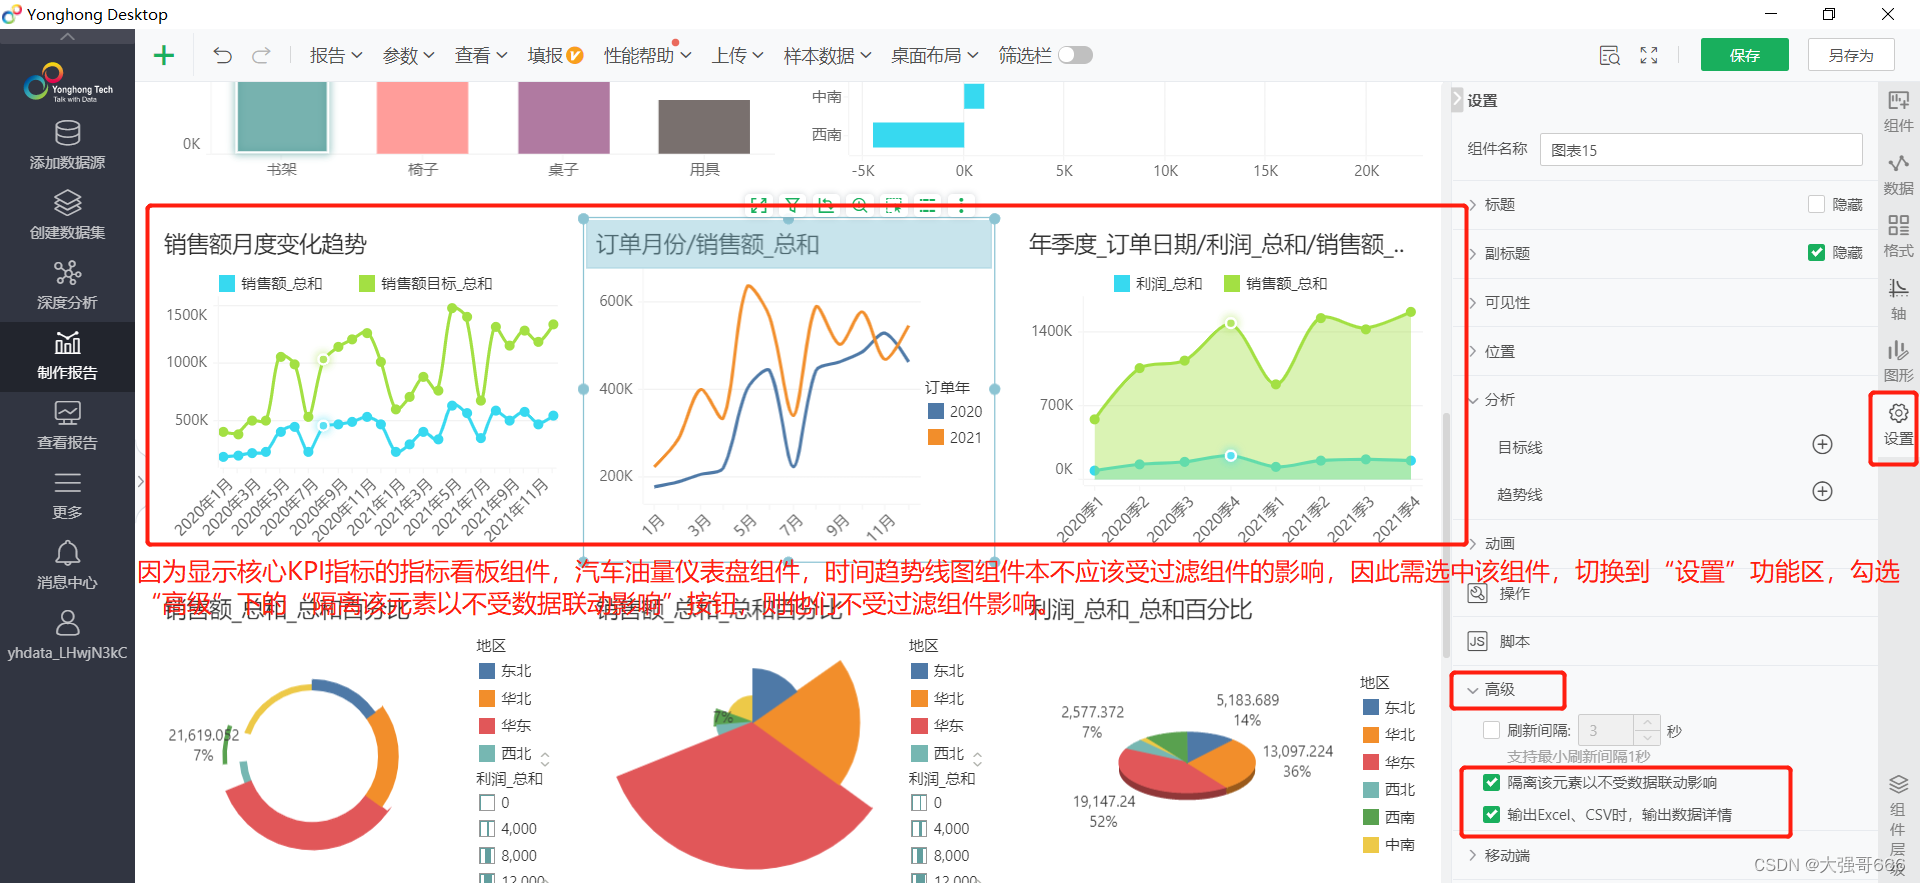Add a 趋势线 with plus icon
Viewport: 1920px width, 883px height.
tap(1823, 491)
